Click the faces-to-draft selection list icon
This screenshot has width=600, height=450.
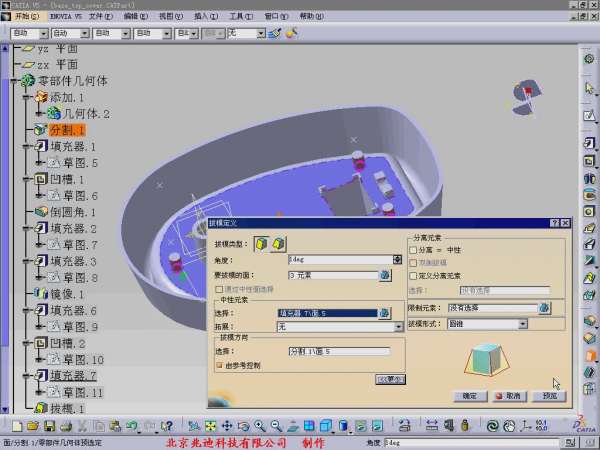click(384, 274)
